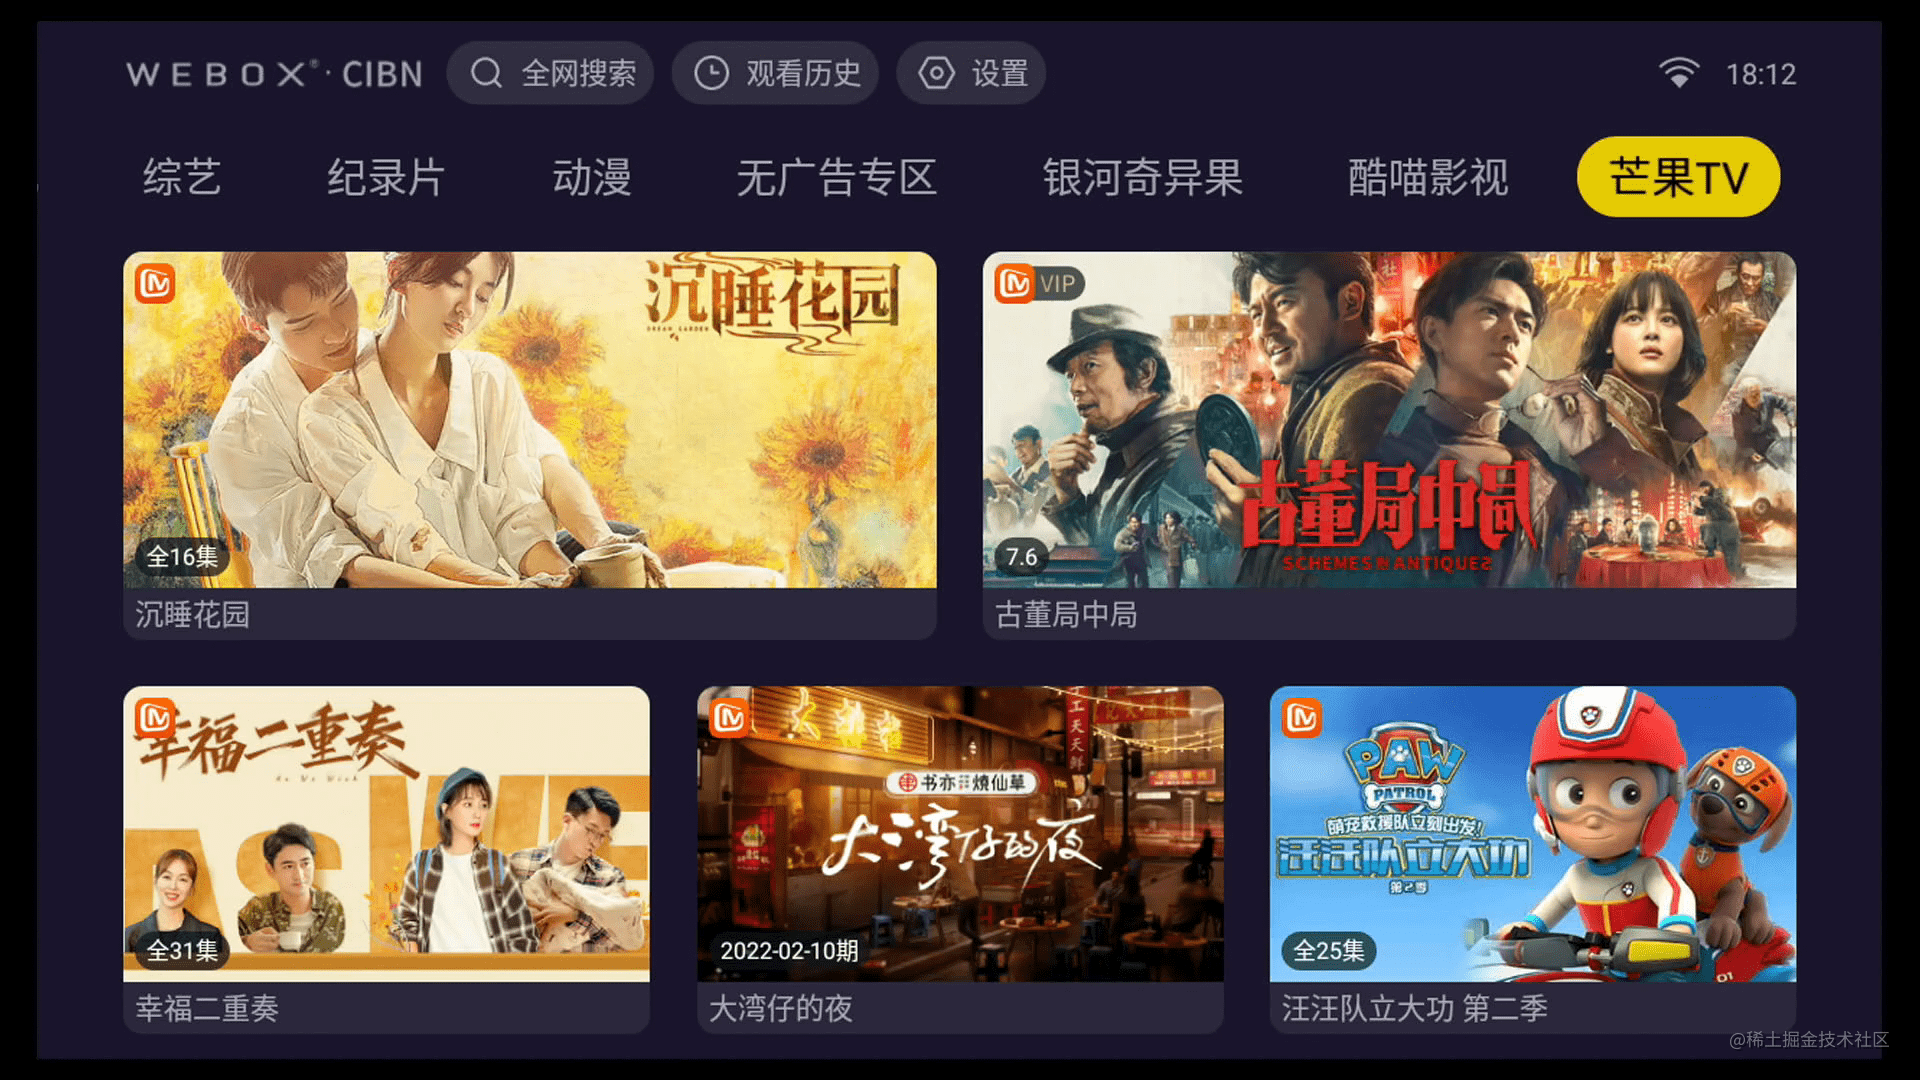Screen dimensions: 1920x1080
Task: Open the 设置 settings button
Action: [x=971, y=73]
